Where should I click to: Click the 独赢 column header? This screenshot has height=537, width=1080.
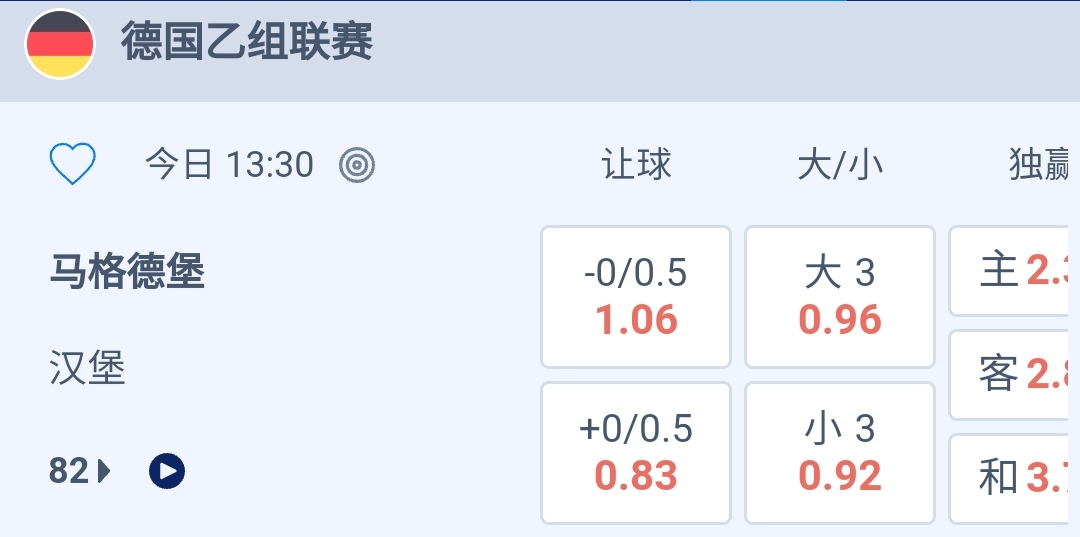coord(1040,165)
